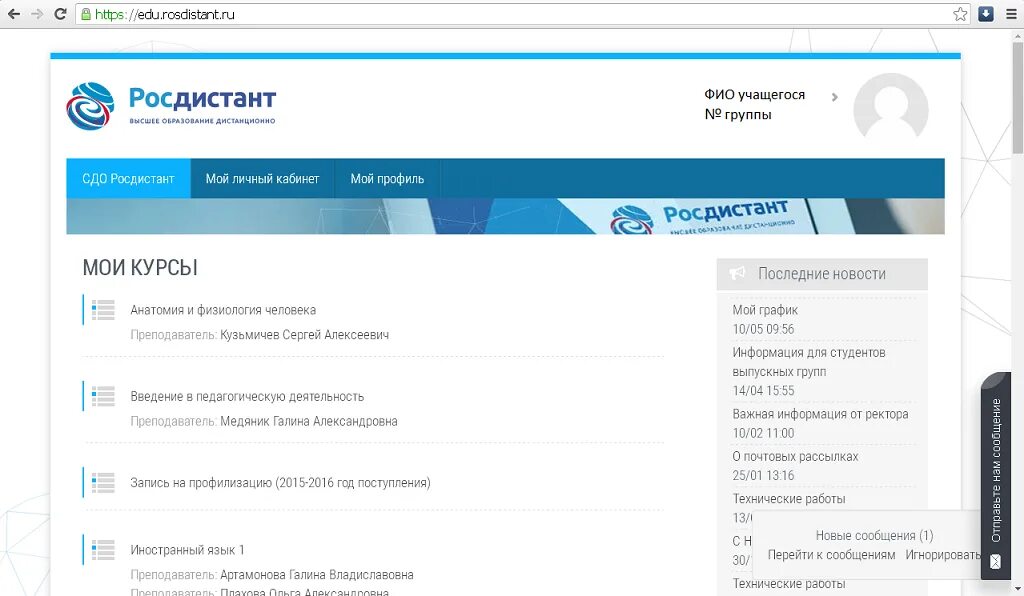
Task: Open Запись на профилизацию (2015-2016 год поступления)
Action: coord(280,483)
